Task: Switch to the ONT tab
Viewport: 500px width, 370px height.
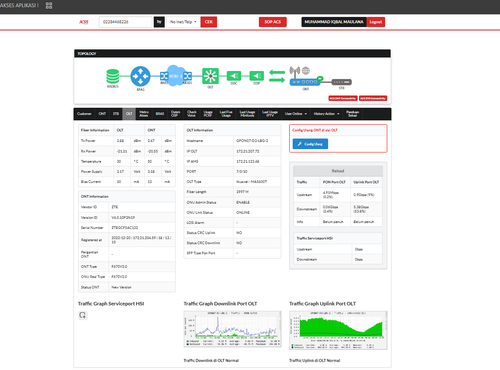Action: pyautogui.click(x=102, y=114)
